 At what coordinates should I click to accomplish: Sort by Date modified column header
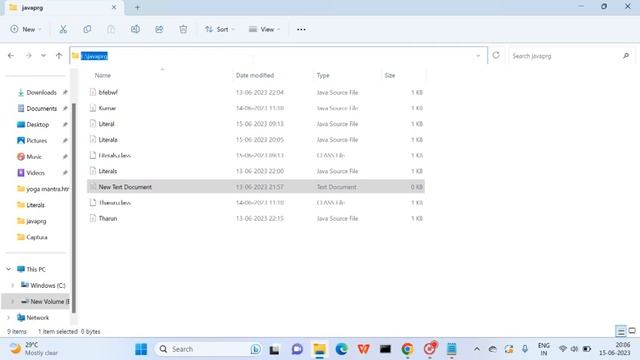coord(255,76)
